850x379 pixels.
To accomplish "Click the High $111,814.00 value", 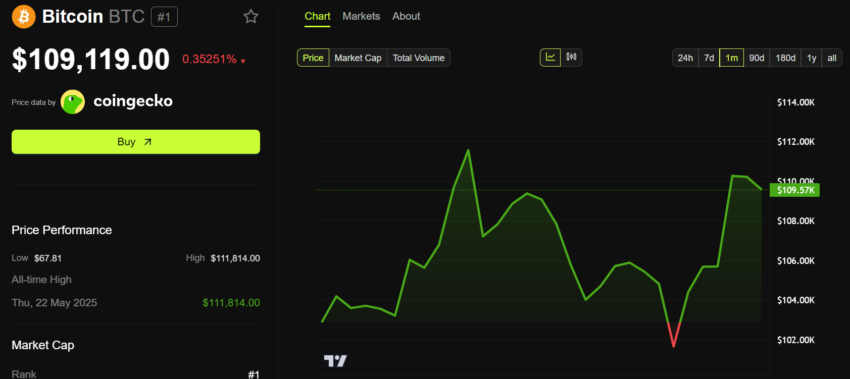I will (x=235, y=258).
